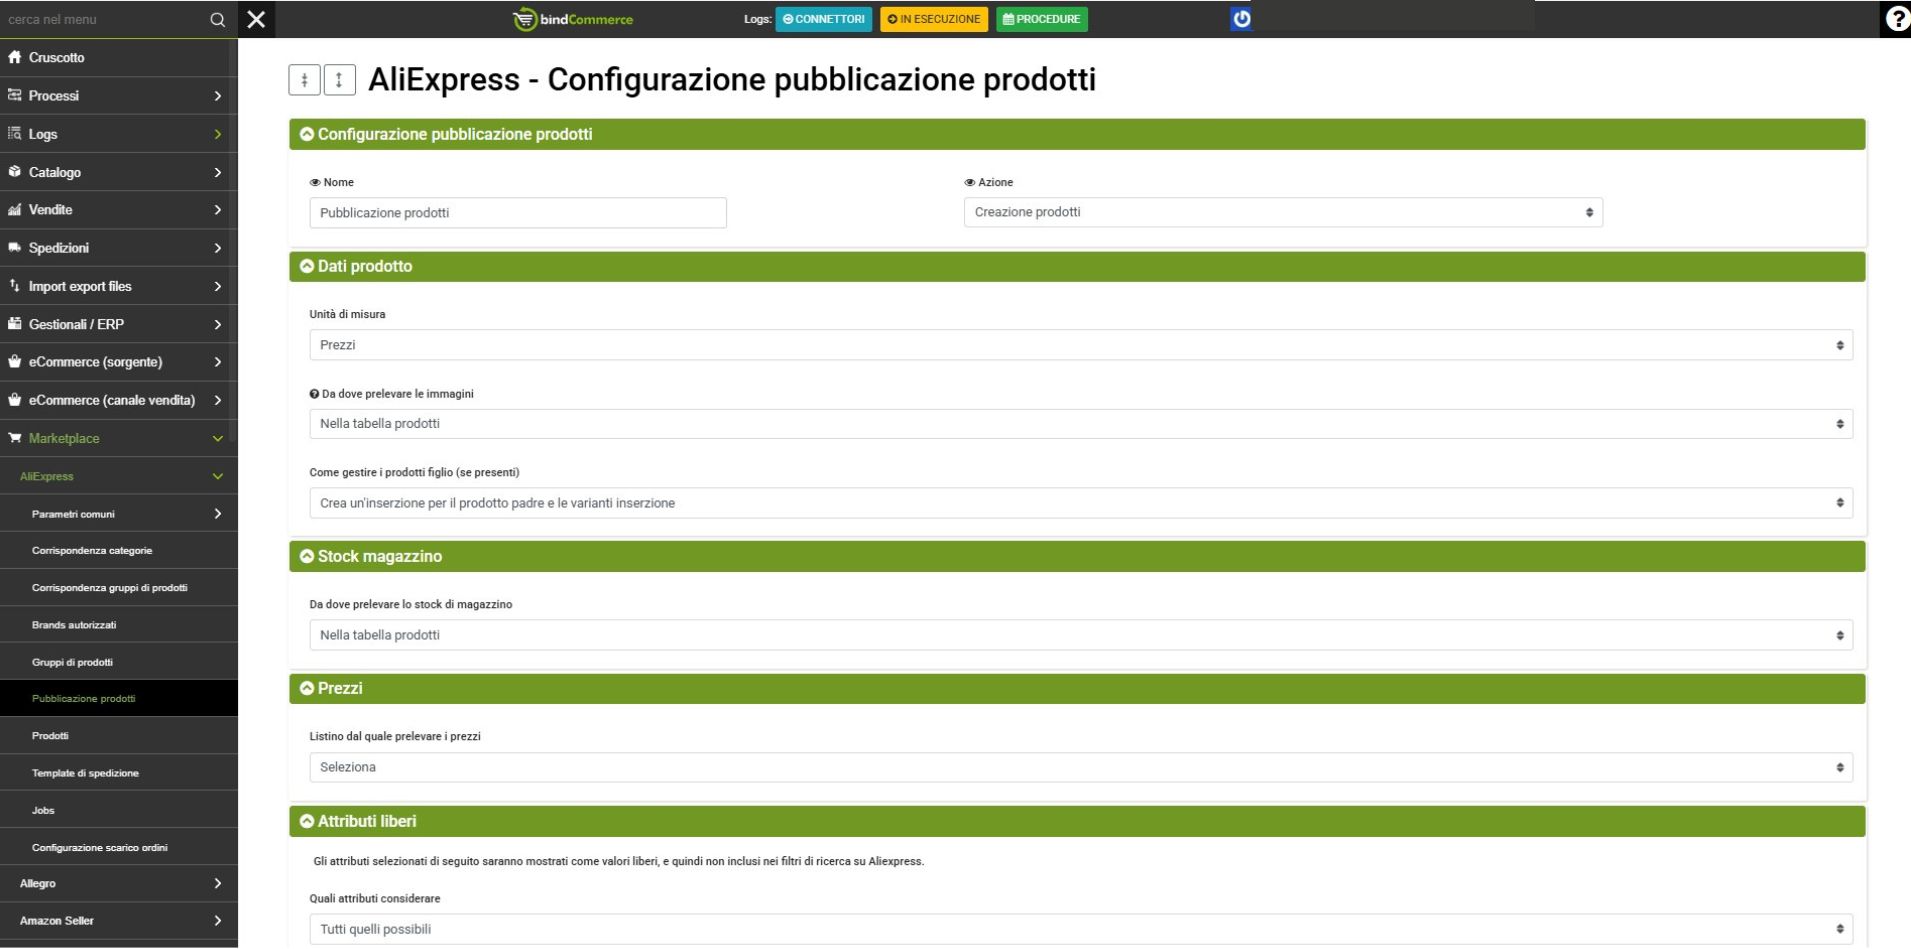Screen dimensions: 1911x949
Task: Toggle the eye icon next to Azione
Action: point(969,183)
